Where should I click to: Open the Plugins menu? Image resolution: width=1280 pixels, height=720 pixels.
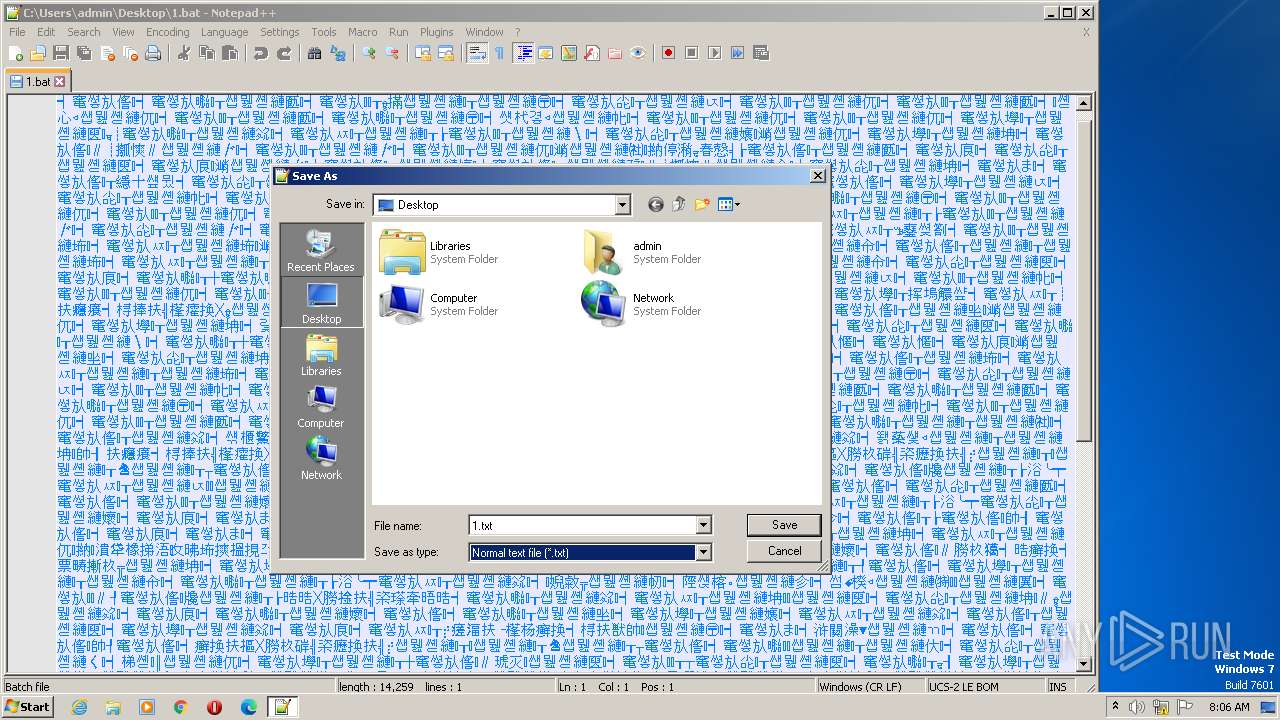click(436, 32)
